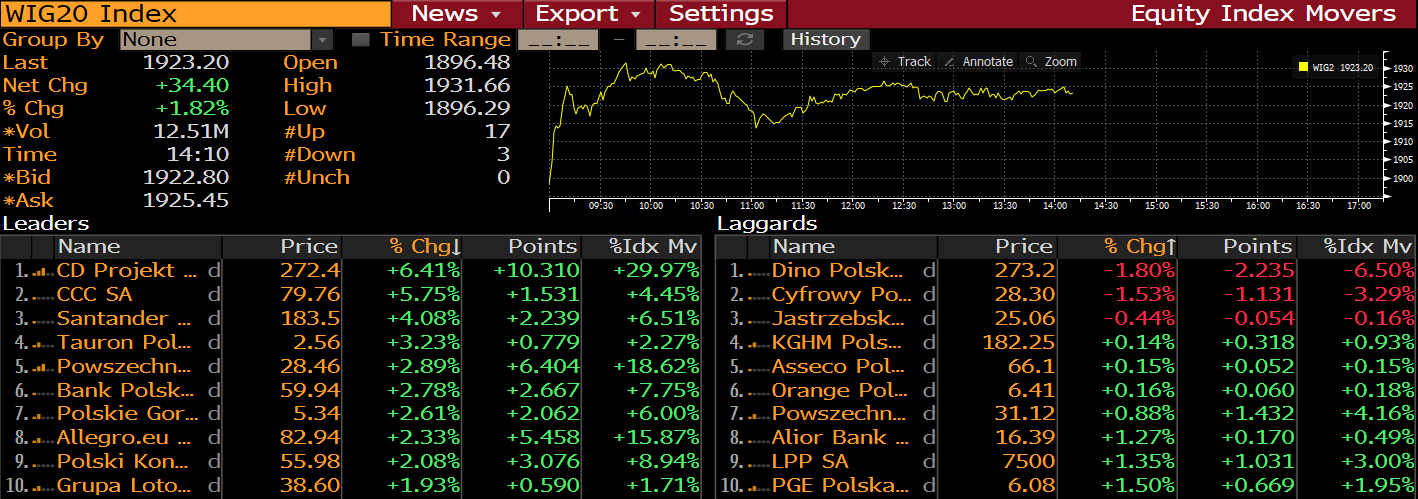The width and height of the screenshot is (1418, 499).
Task: Select CD Projekt in Leaders list
Action: [128, 271]
